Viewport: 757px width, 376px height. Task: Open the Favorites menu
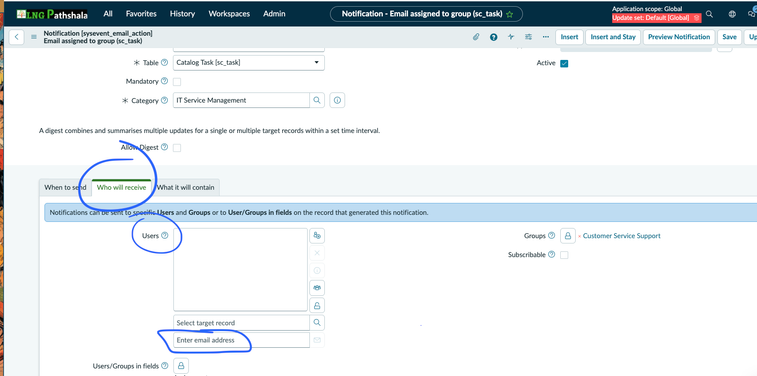point(141,14)
